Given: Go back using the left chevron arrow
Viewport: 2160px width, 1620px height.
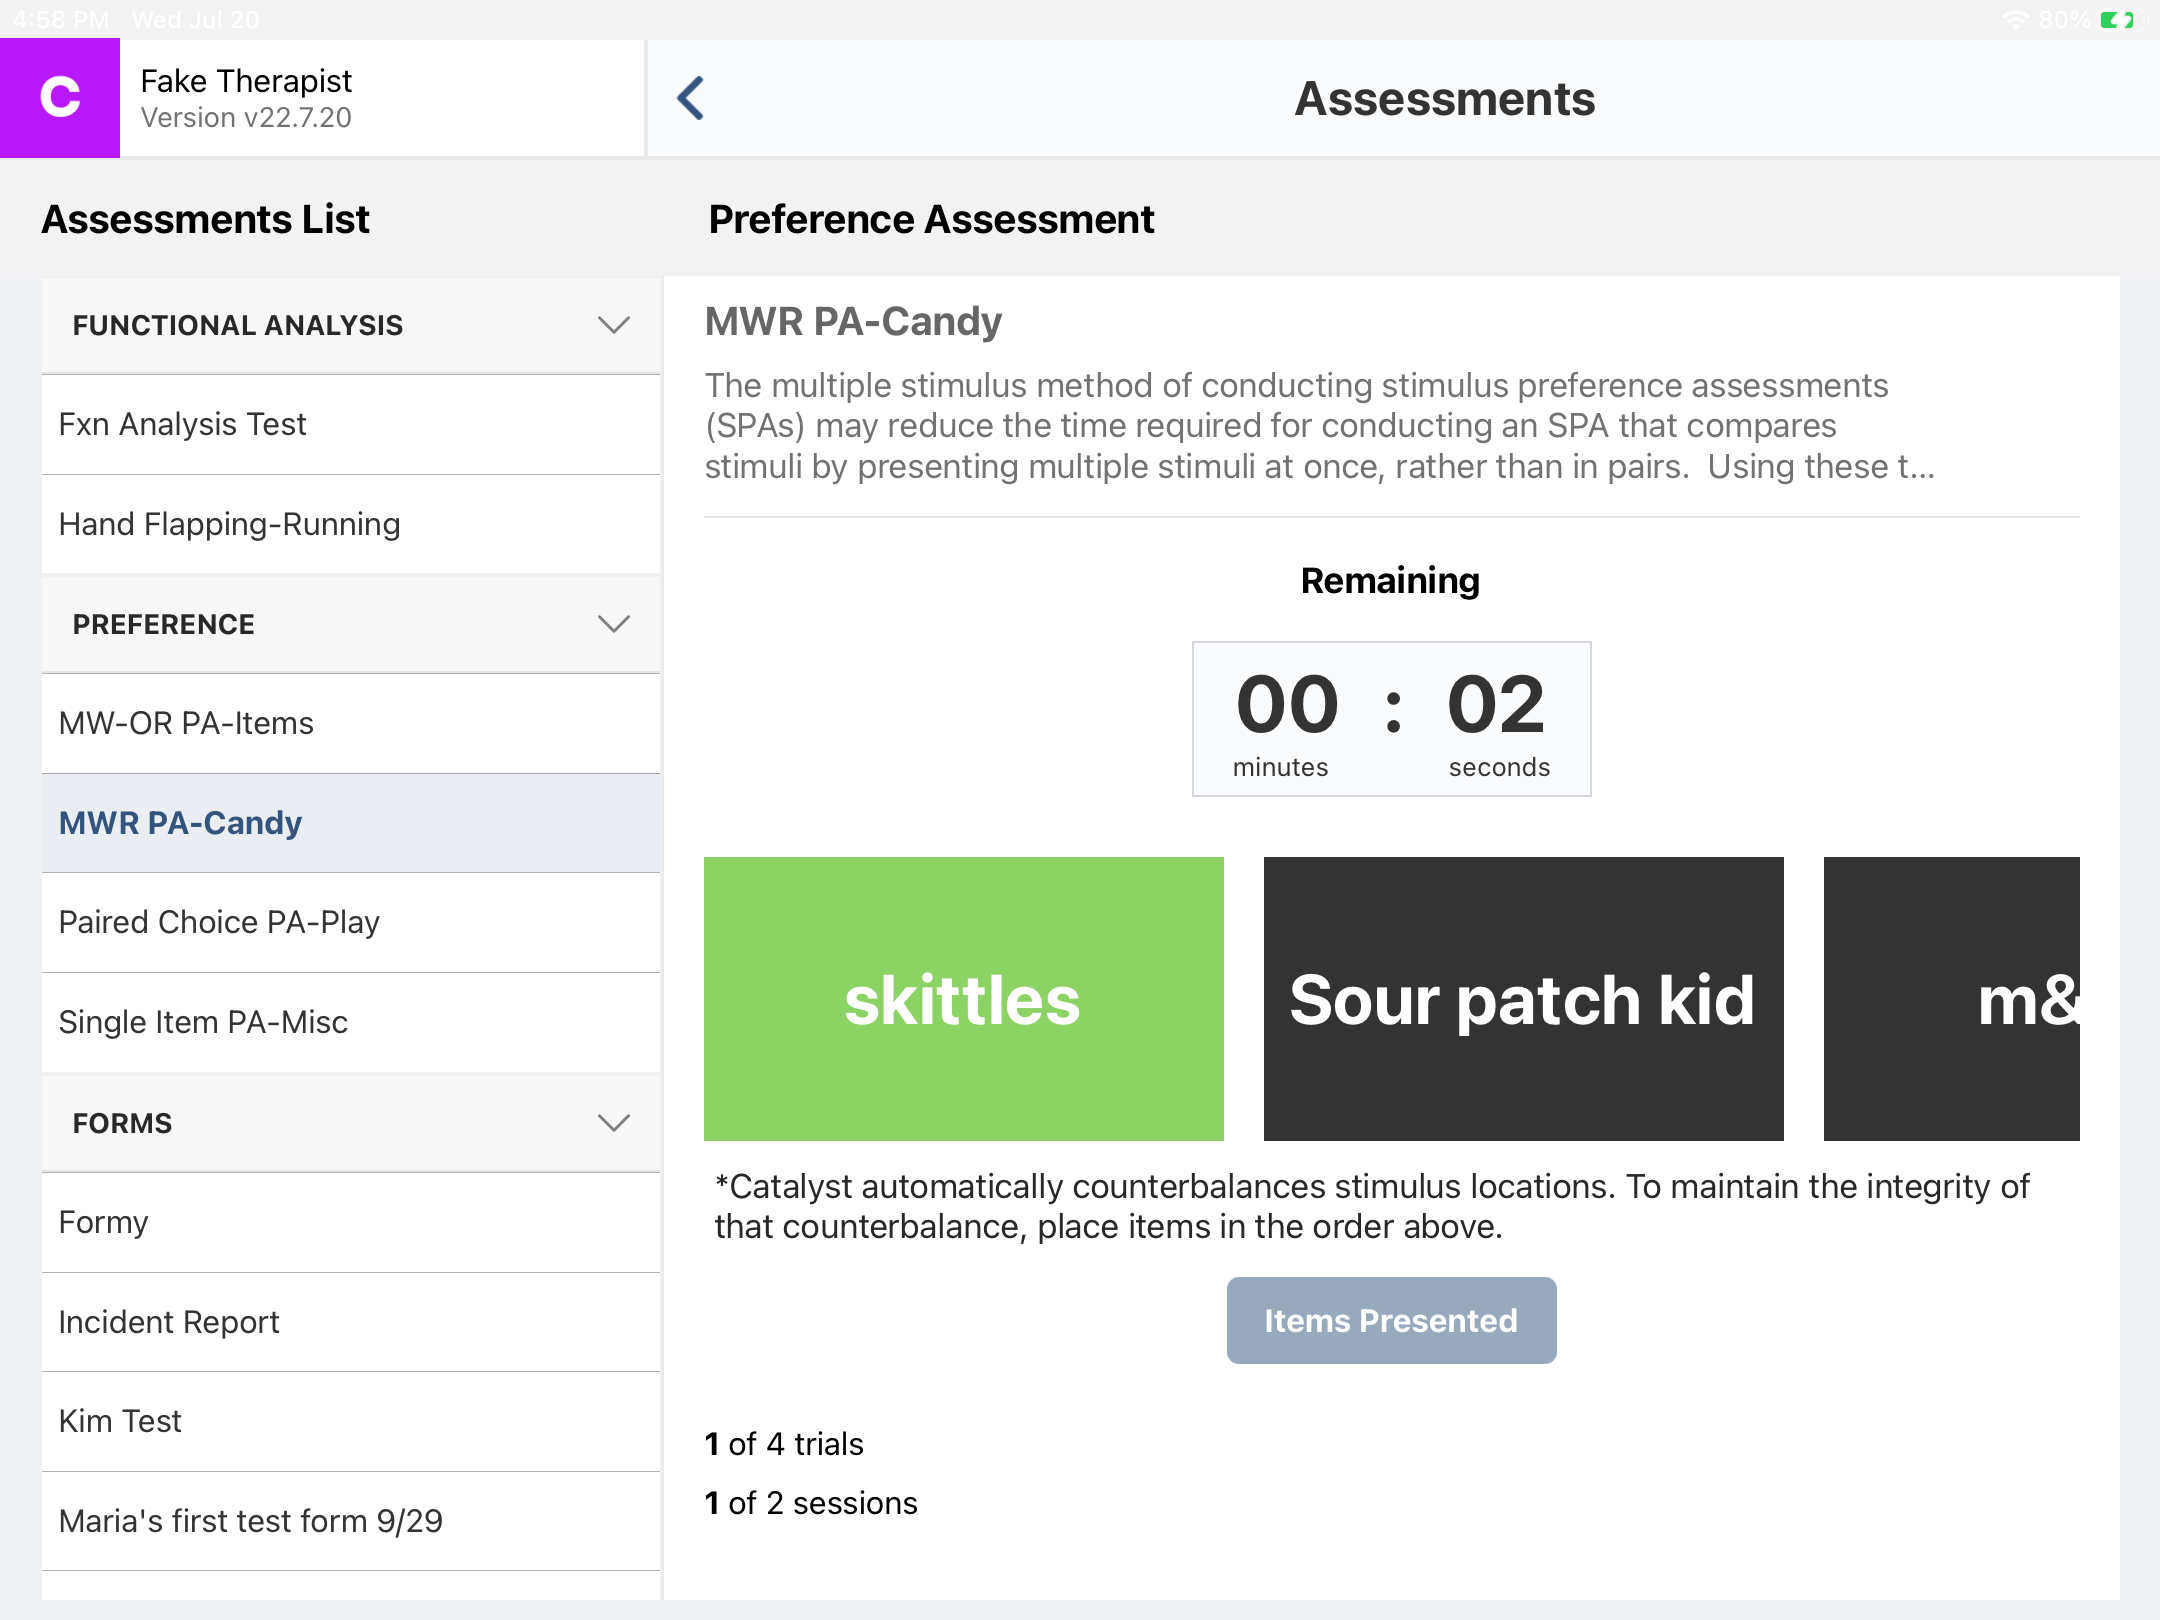Looking at the screenshot, I should tap(691, 98).
